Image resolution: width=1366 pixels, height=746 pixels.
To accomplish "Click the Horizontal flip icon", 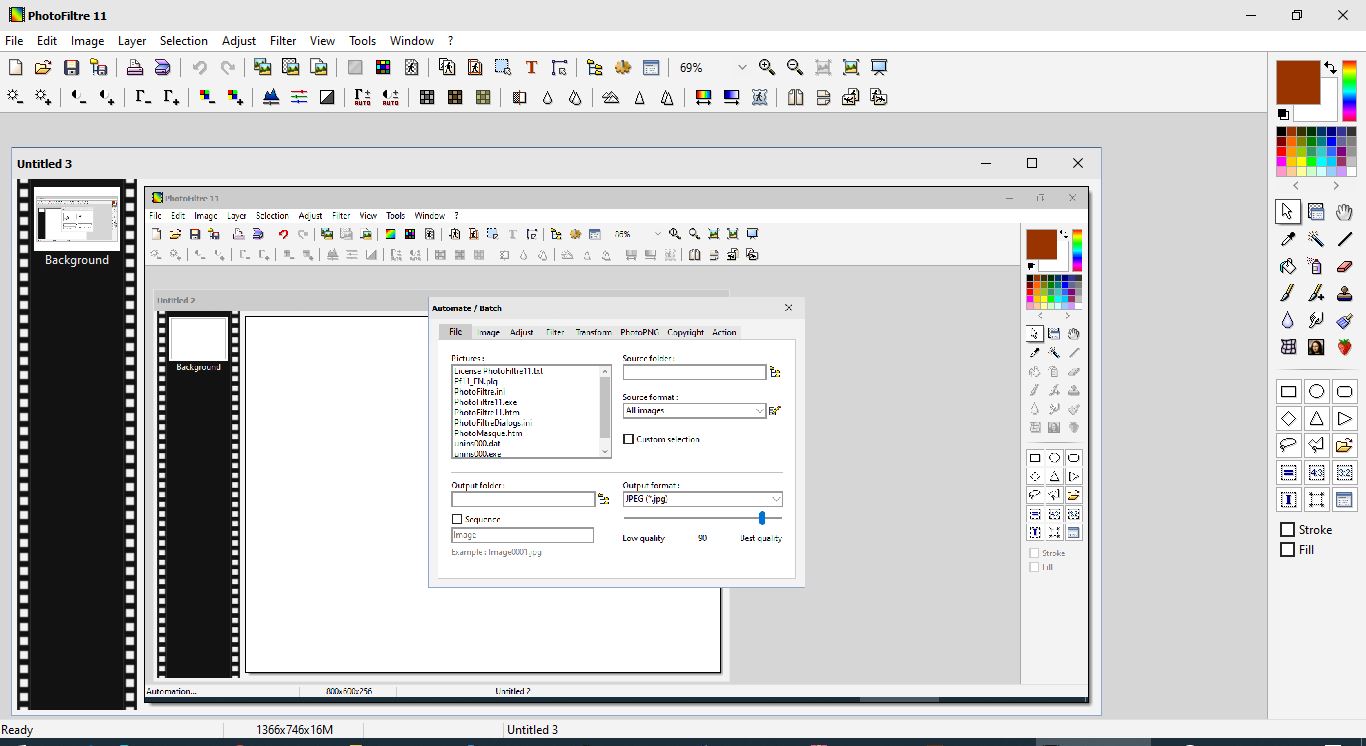I will 795,97.
